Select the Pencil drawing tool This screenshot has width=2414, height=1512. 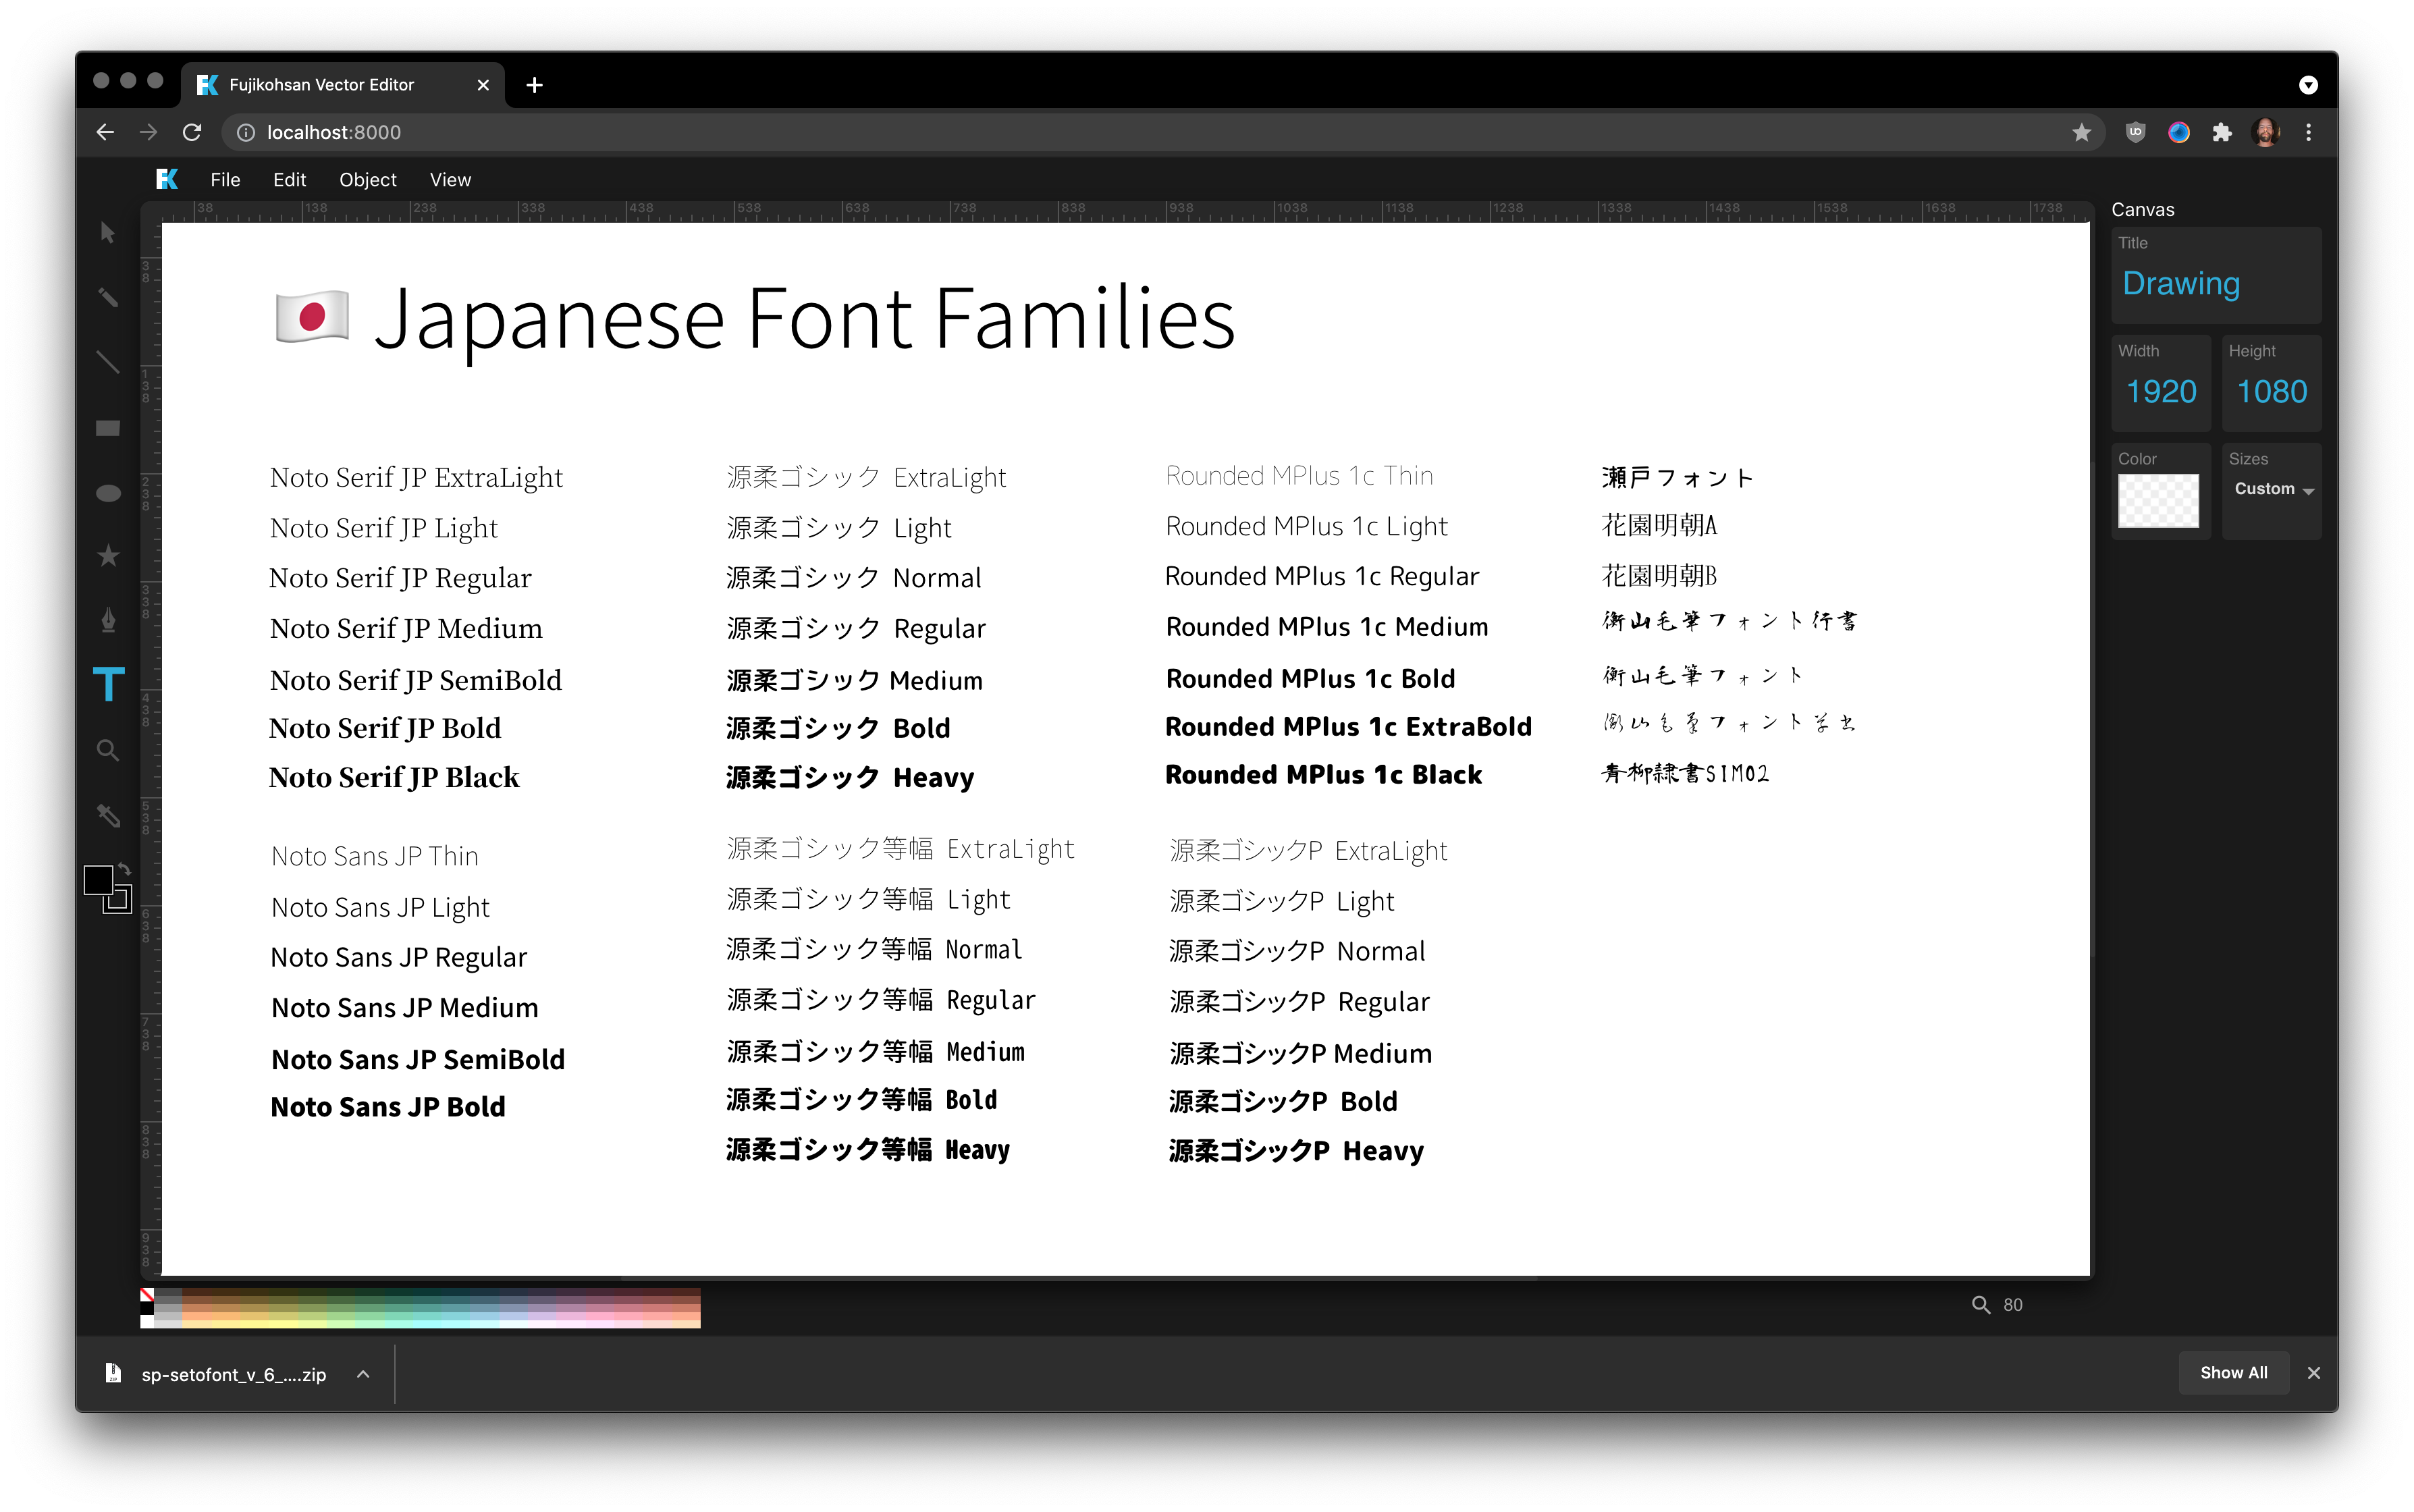[x=108, y=297]
